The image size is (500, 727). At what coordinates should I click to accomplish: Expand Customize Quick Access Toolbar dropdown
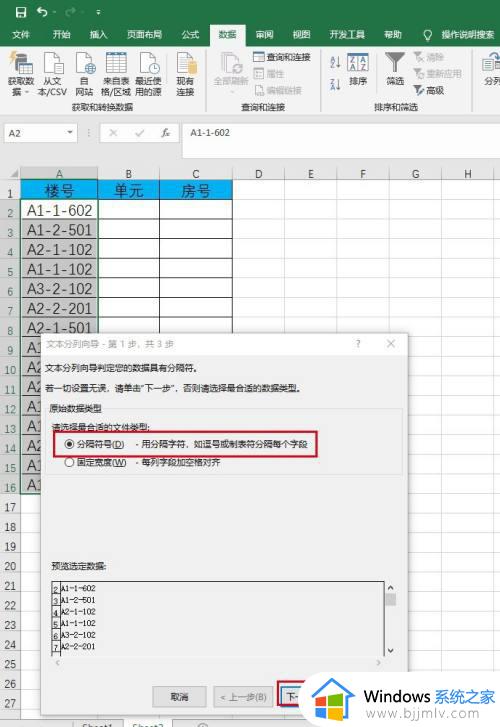point(98,12)
